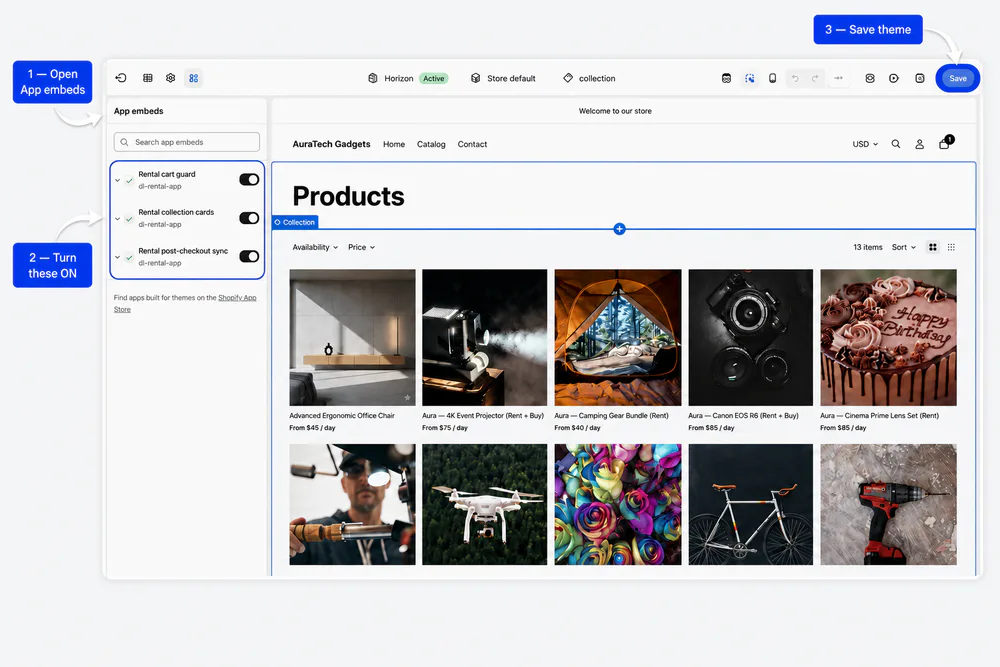This screenshot has height=667, width=1000.
Task: Open the Price filter dropdown
Action: (362, 247)
